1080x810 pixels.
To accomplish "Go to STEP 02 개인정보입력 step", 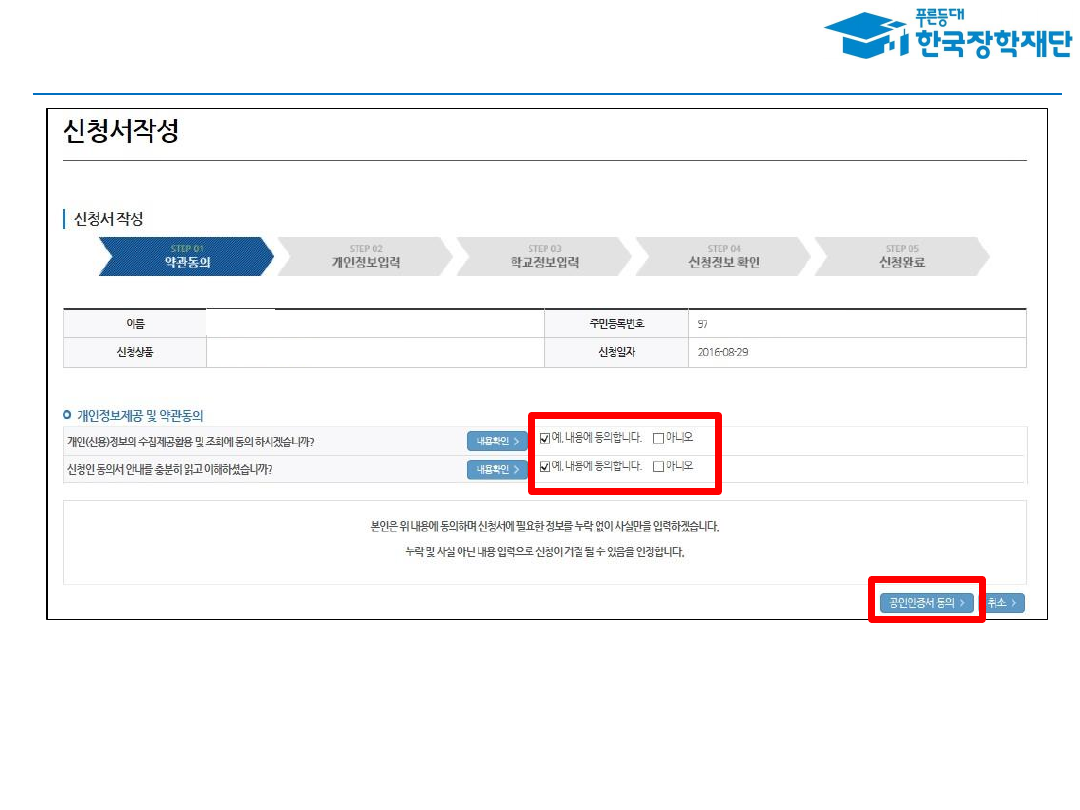I will (x=365, y=257).
